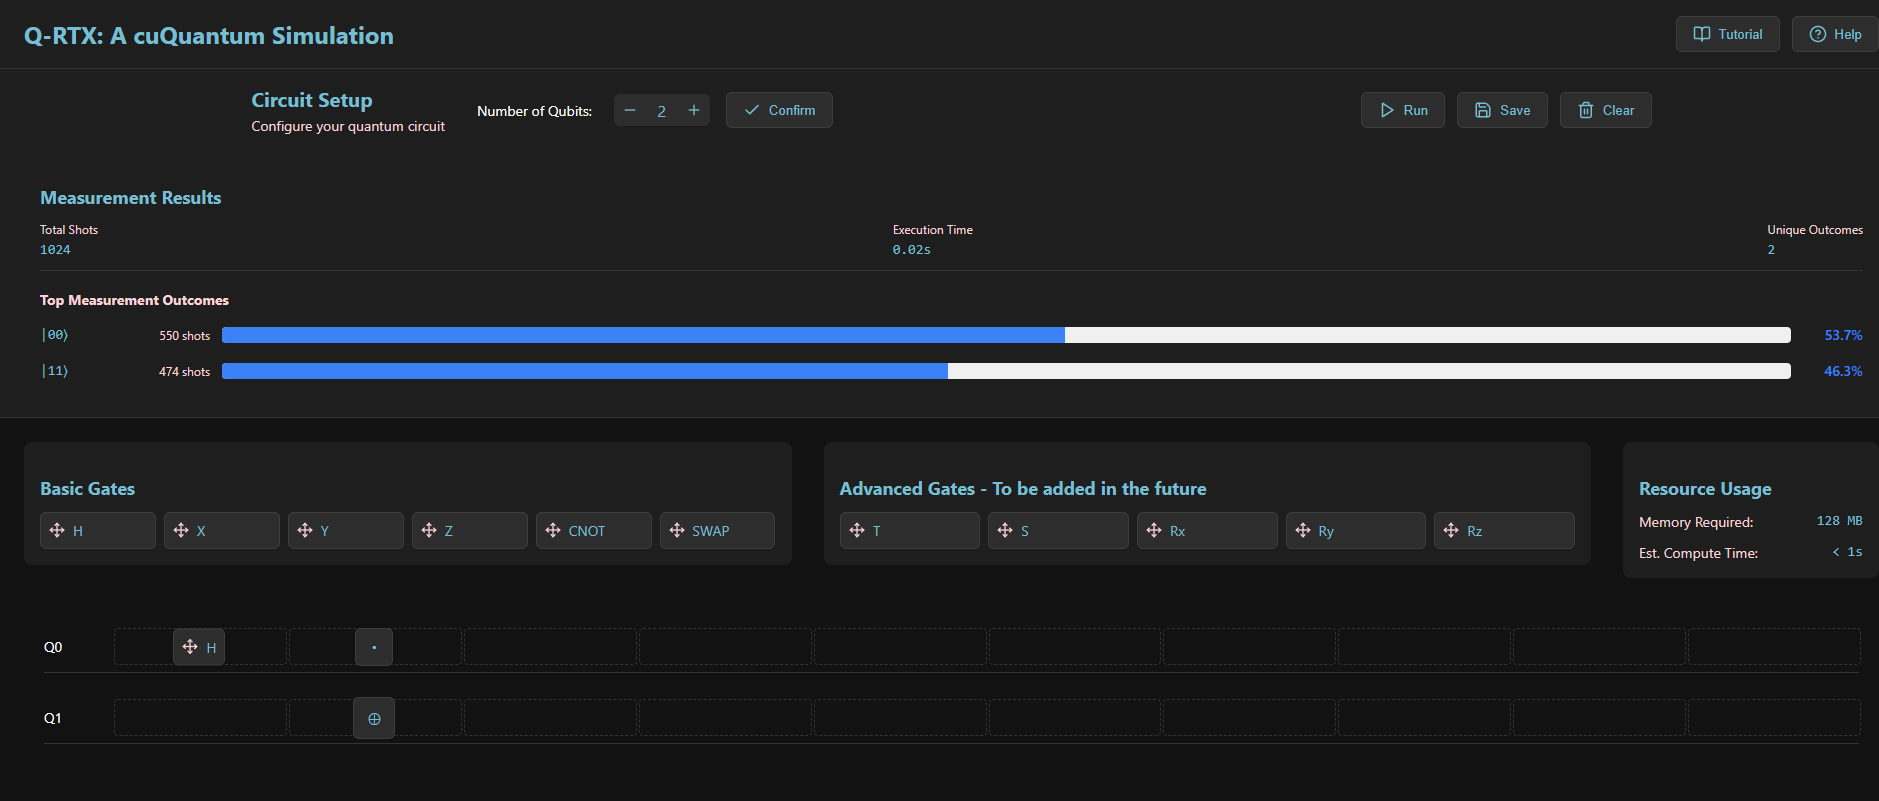Viewport: 1879px width, 801px height.
Task: Click the Resource Usage heading
Action: click(1705, 489)
